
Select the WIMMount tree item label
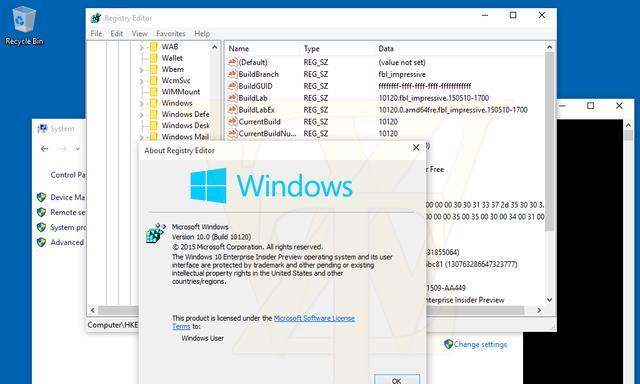[x=181, y=92]
